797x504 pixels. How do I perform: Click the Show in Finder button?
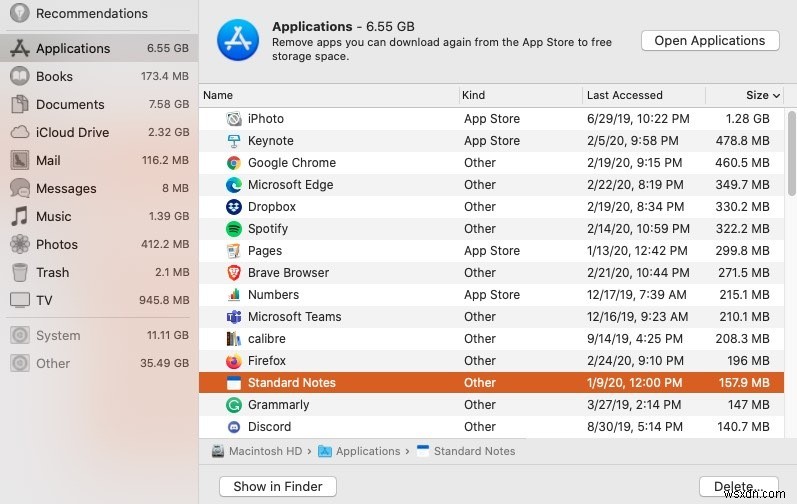pyautogui.click(x=278, y=486)
